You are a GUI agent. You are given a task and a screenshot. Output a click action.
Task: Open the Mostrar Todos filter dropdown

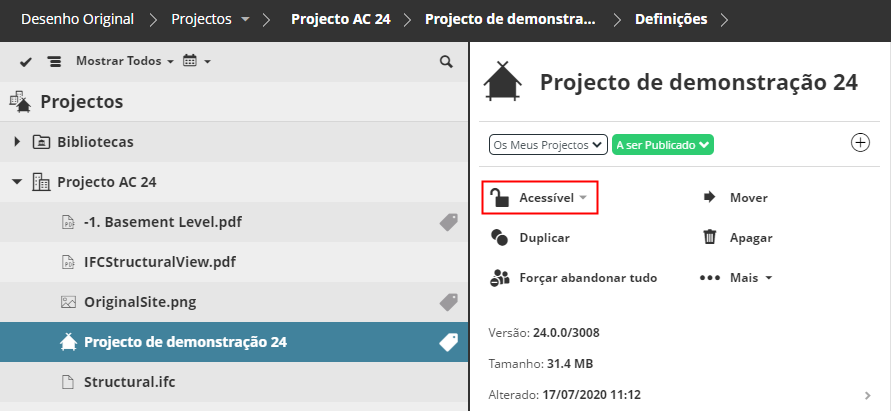coord(124,62)
